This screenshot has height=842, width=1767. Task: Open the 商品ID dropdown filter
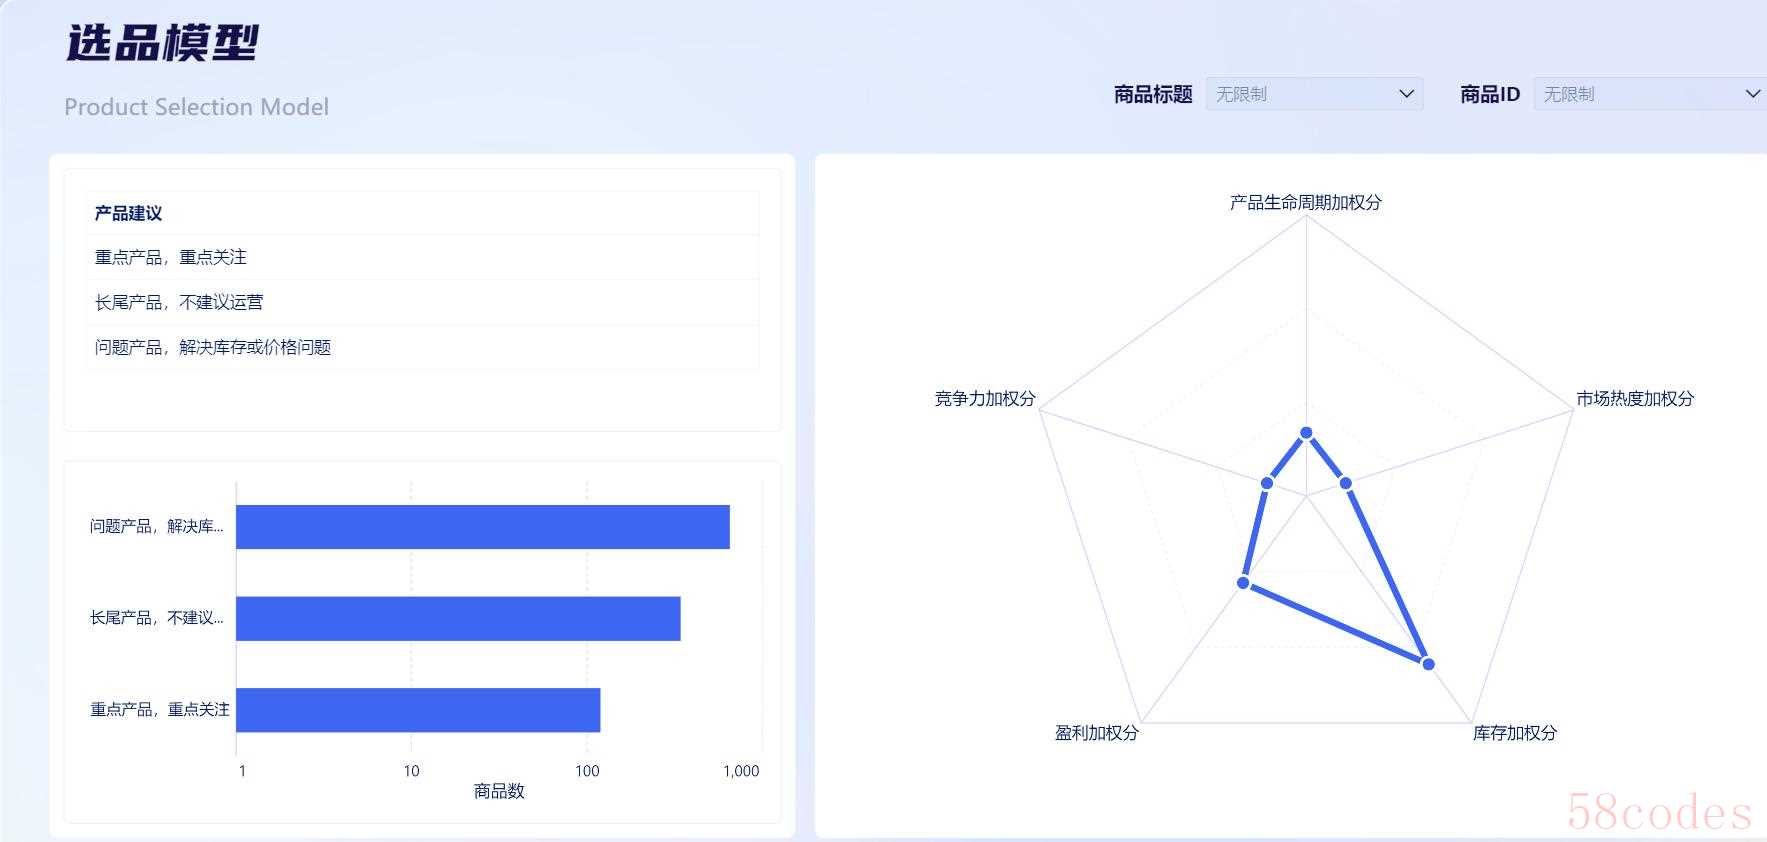1648,94
